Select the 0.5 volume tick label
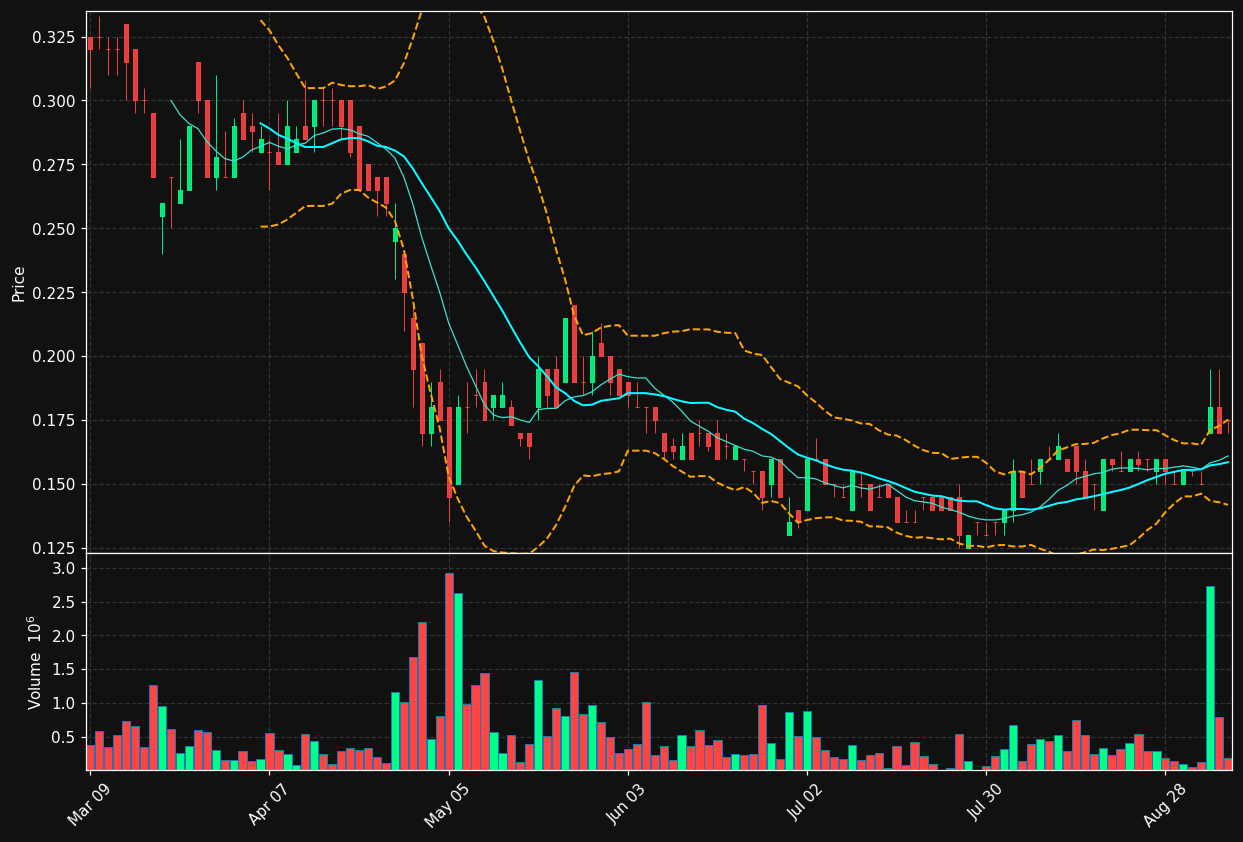Screen dimensions: 1243x842 65,738
